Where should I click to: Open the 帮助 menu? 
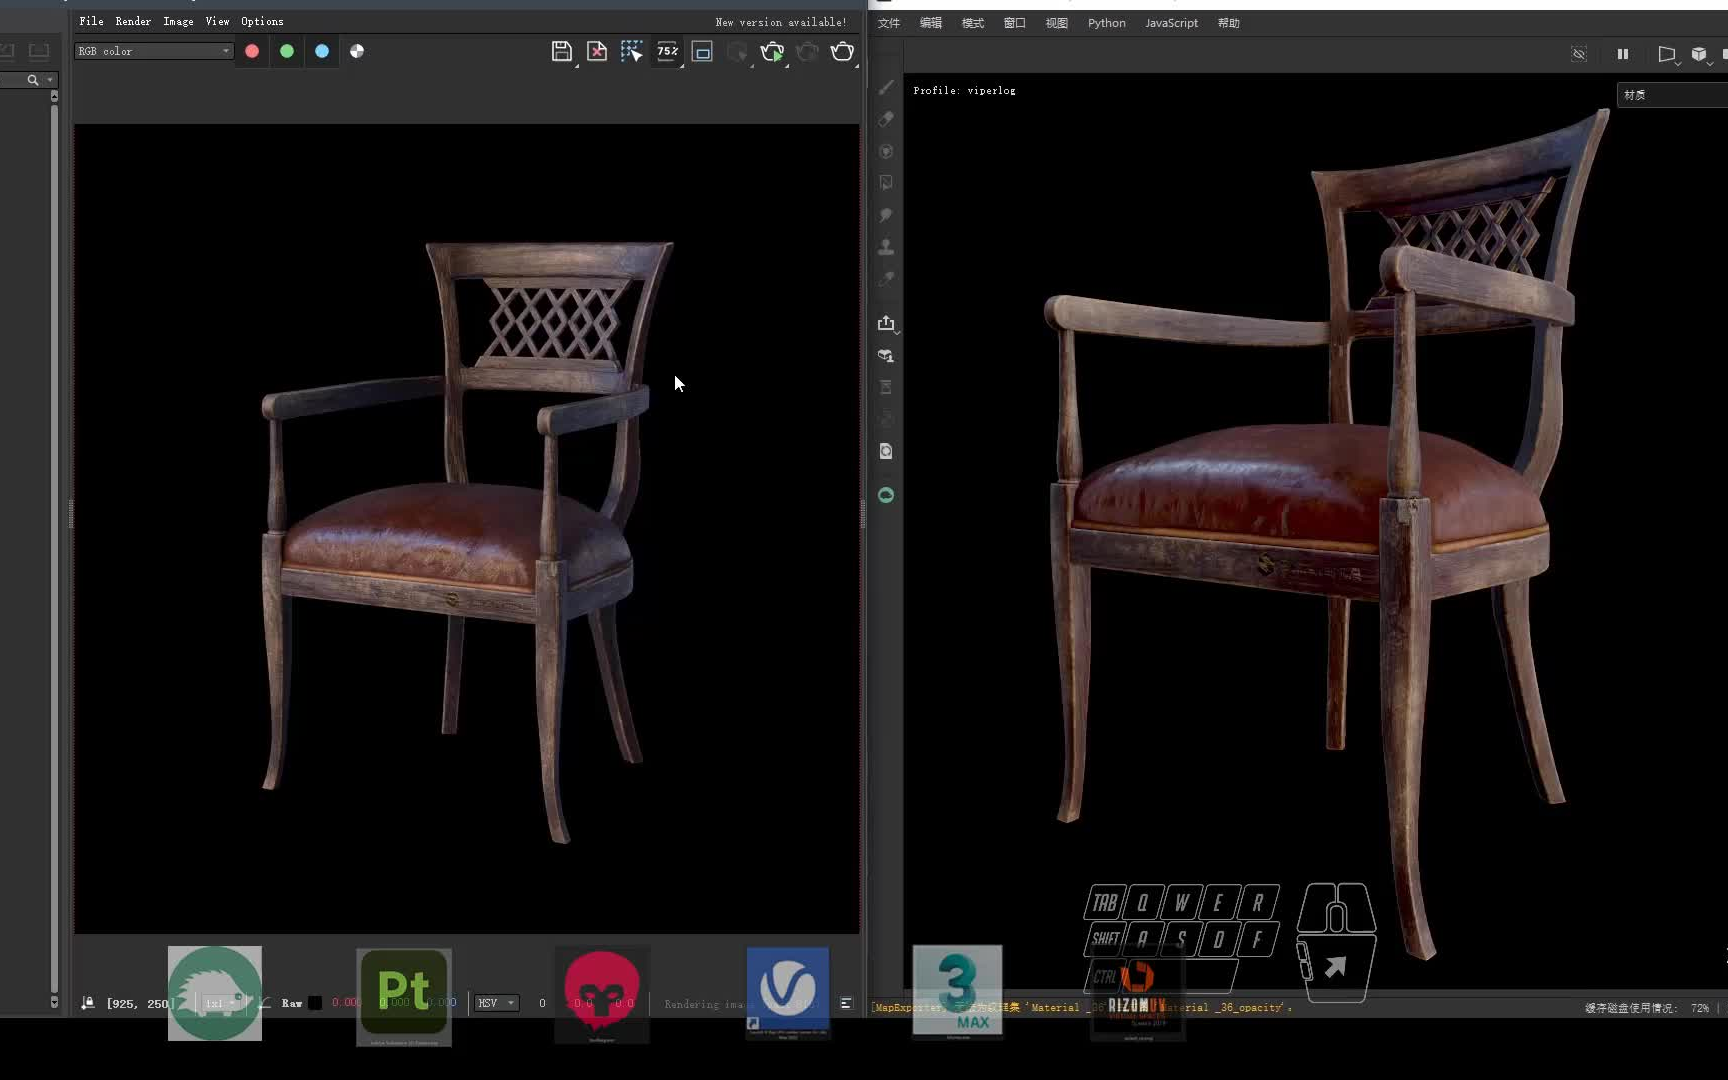pos(1229,23)
